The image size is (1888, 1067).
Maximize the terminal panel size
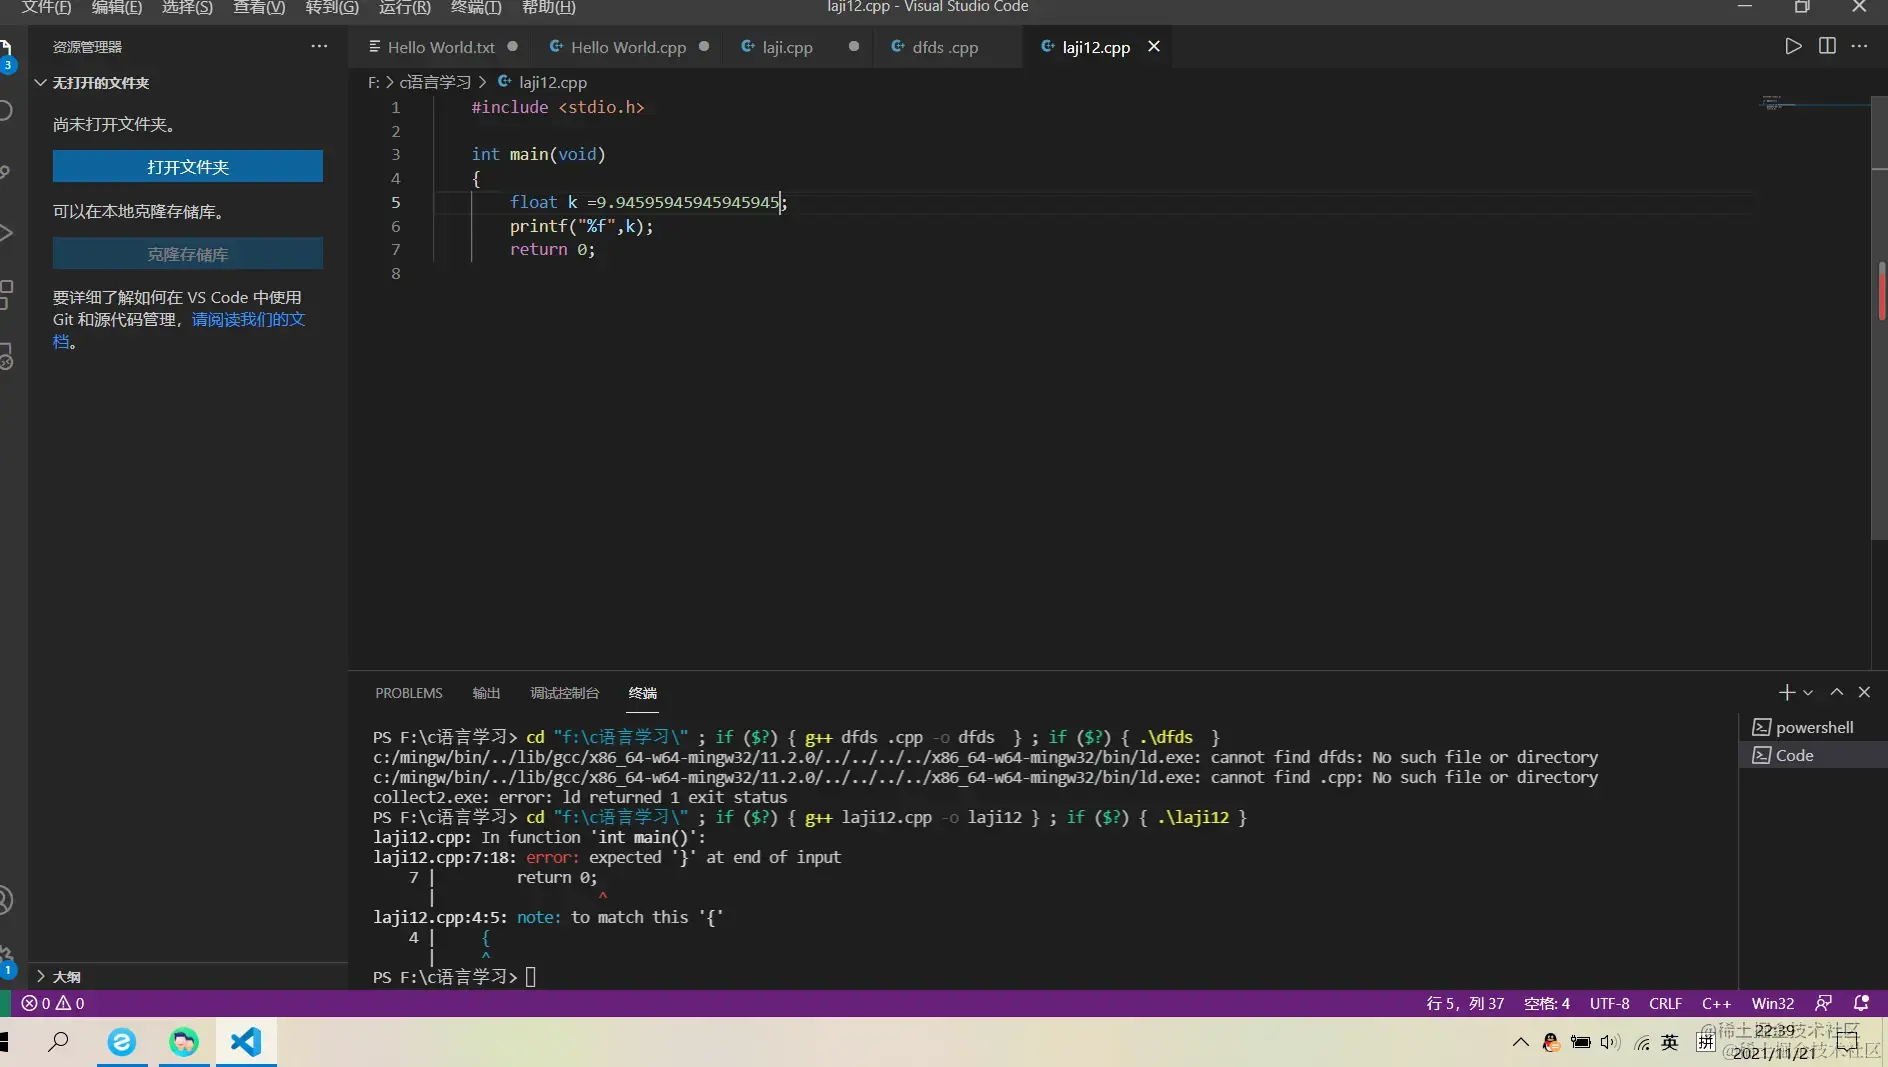coord(1837,692)
